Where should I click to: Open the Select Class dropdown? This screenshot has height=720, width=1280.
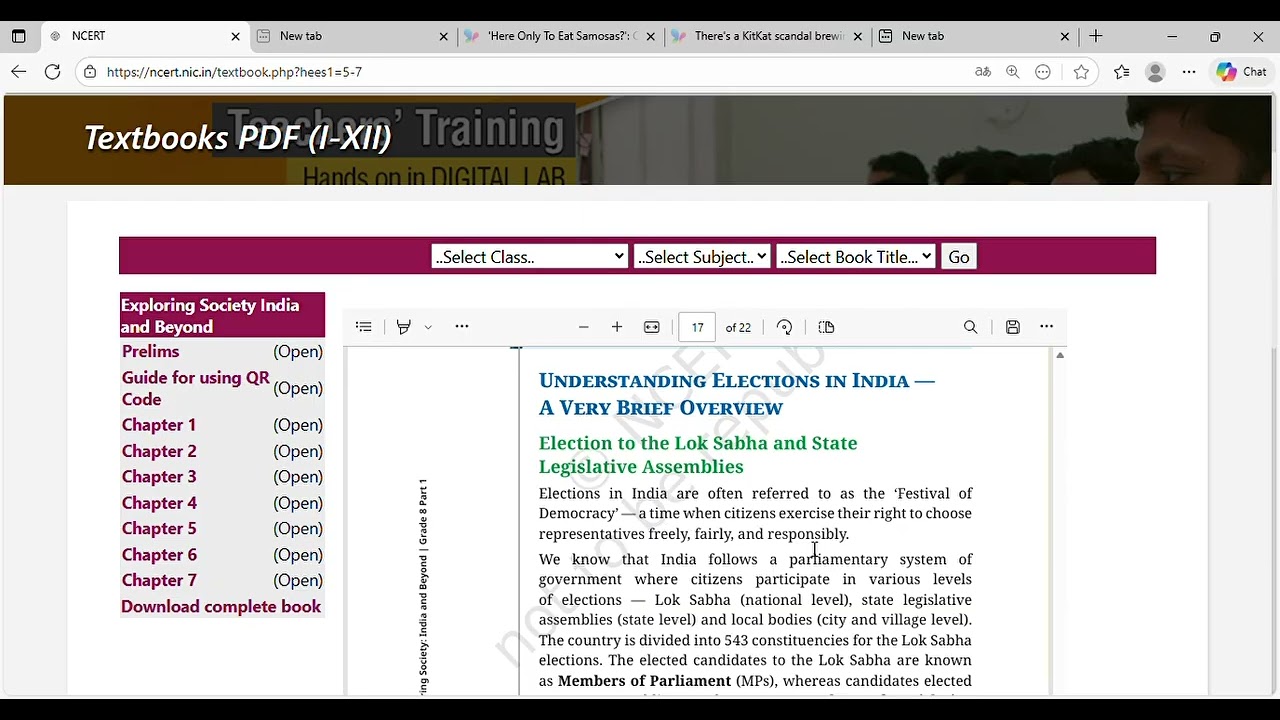[530, 257]
